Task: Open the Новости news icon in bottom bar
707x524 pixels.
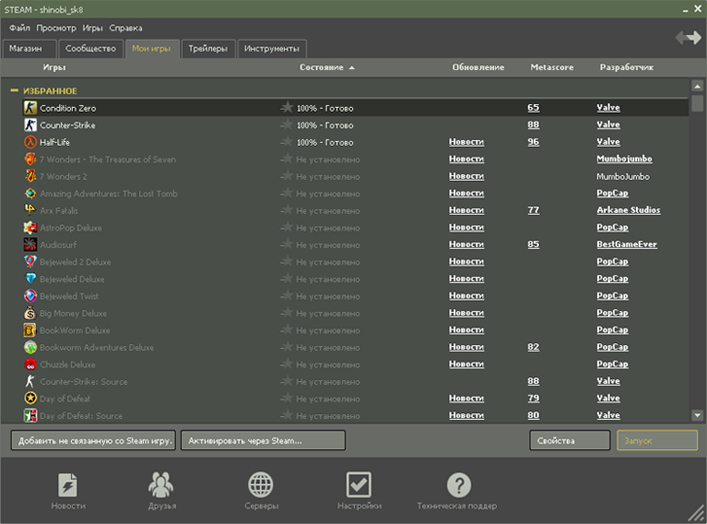Action: (68, 485)
